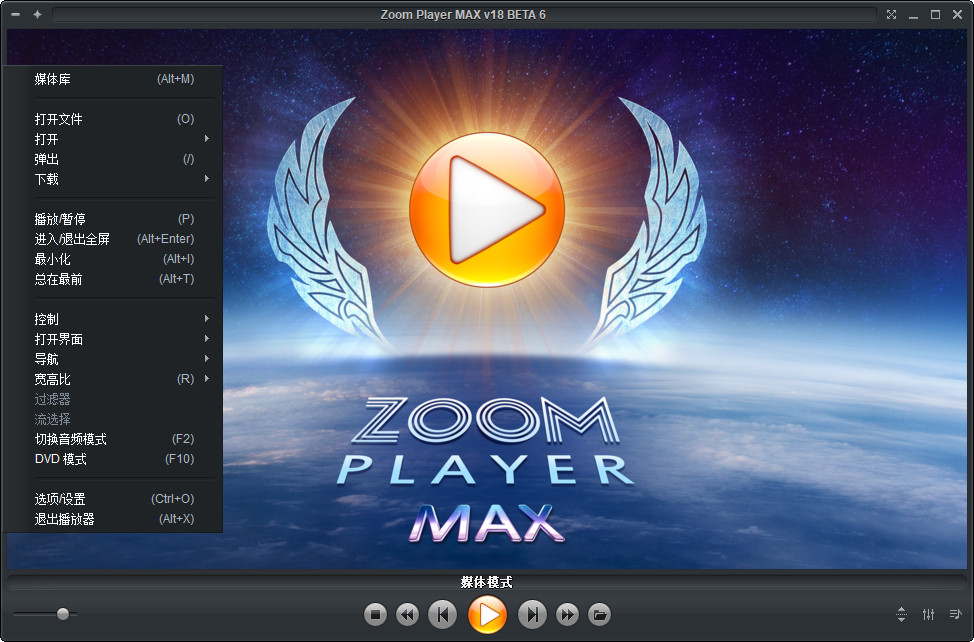Toggle fullscreen icon in title bar
This screenshot has width=974, height=642.
click(x=891, y=14)
